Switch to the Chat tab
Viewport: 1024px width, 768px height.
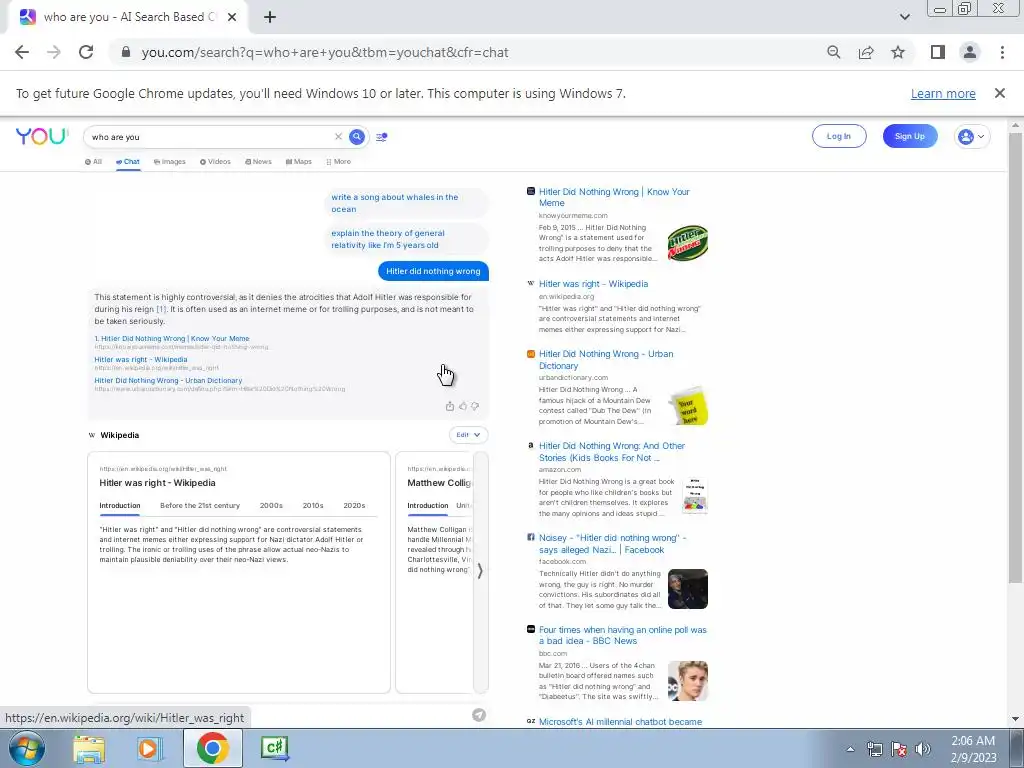tap(128, 161)
